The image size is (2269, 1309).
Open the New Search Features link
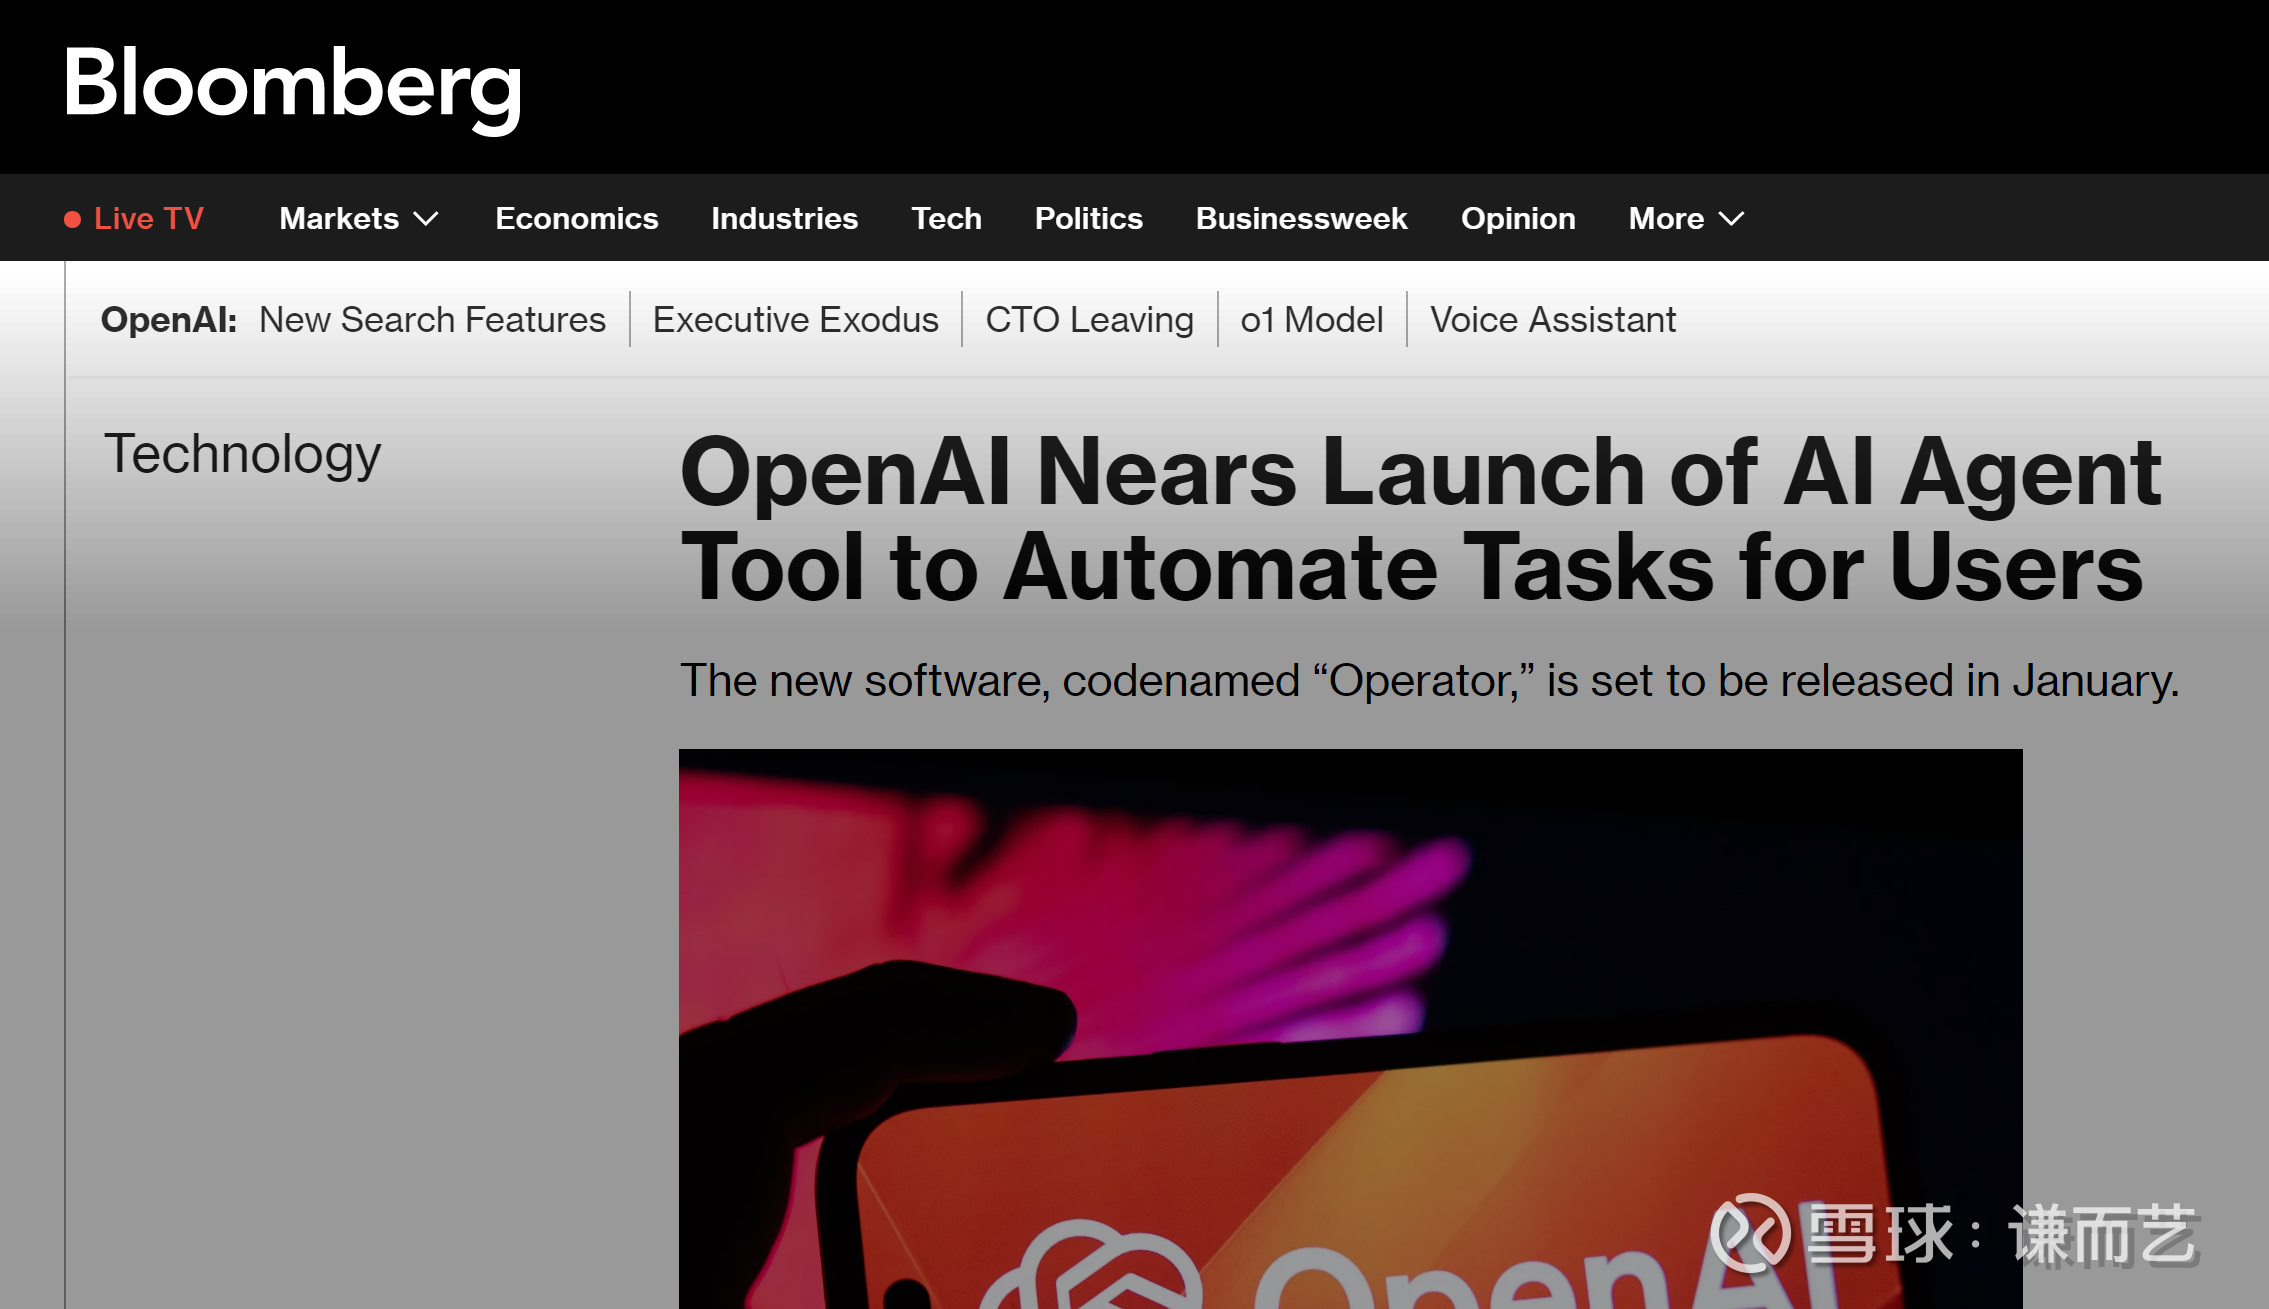click(432, 320)
